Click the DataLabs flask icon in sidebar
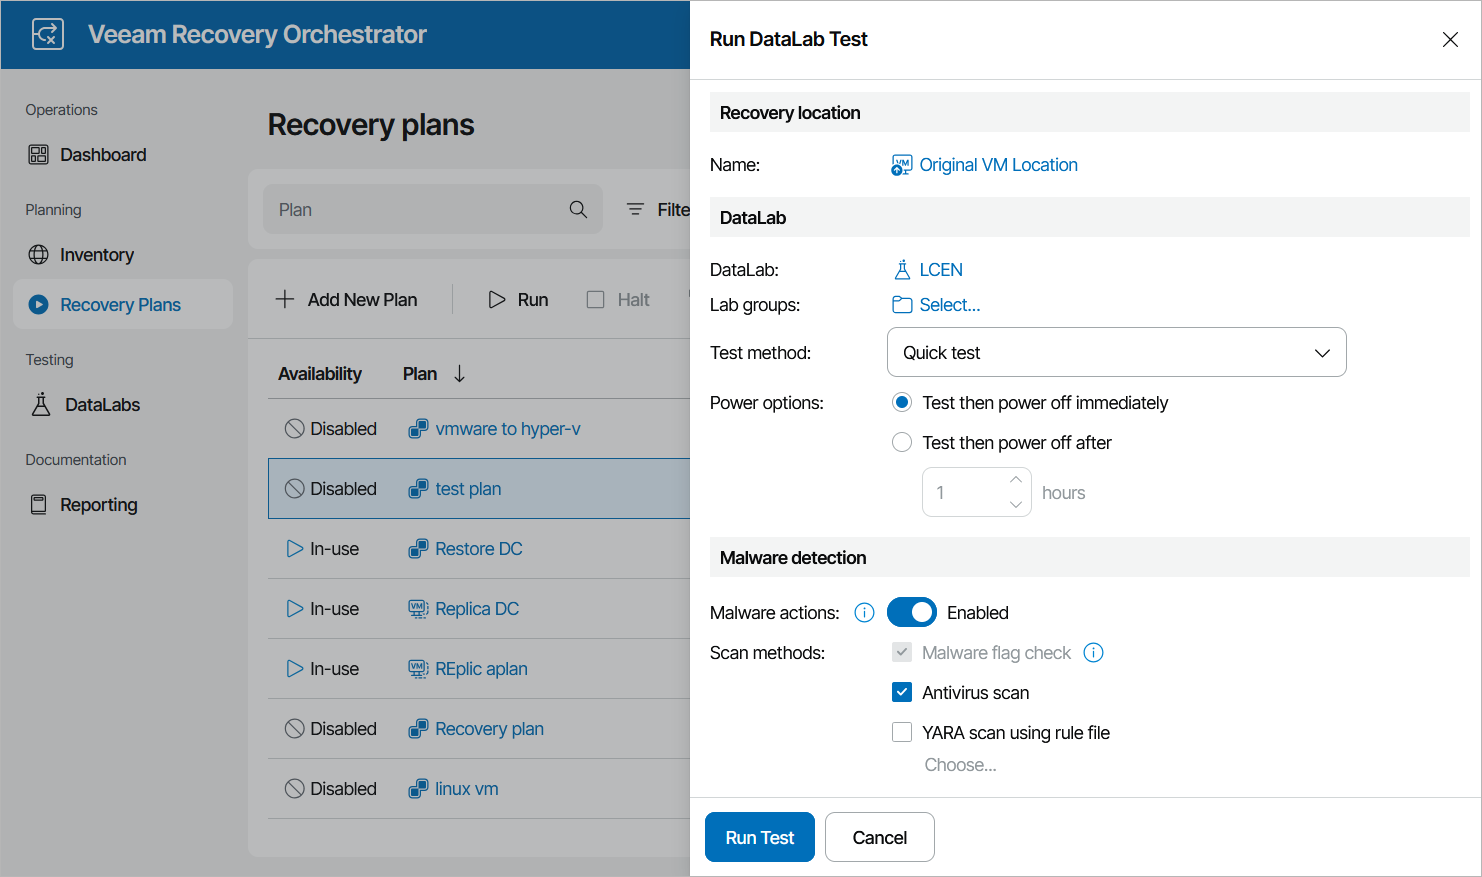This screenshot has width=1482, height=877. (41, 405)
